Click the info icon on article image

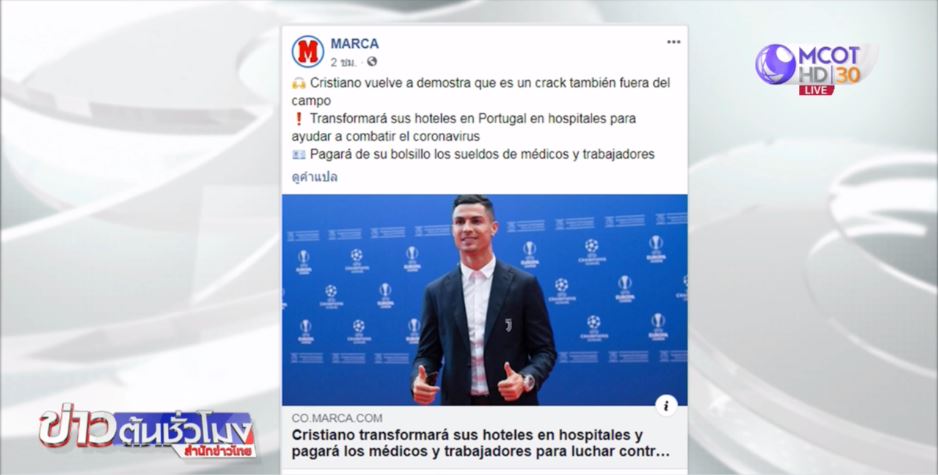pos(666,406)
